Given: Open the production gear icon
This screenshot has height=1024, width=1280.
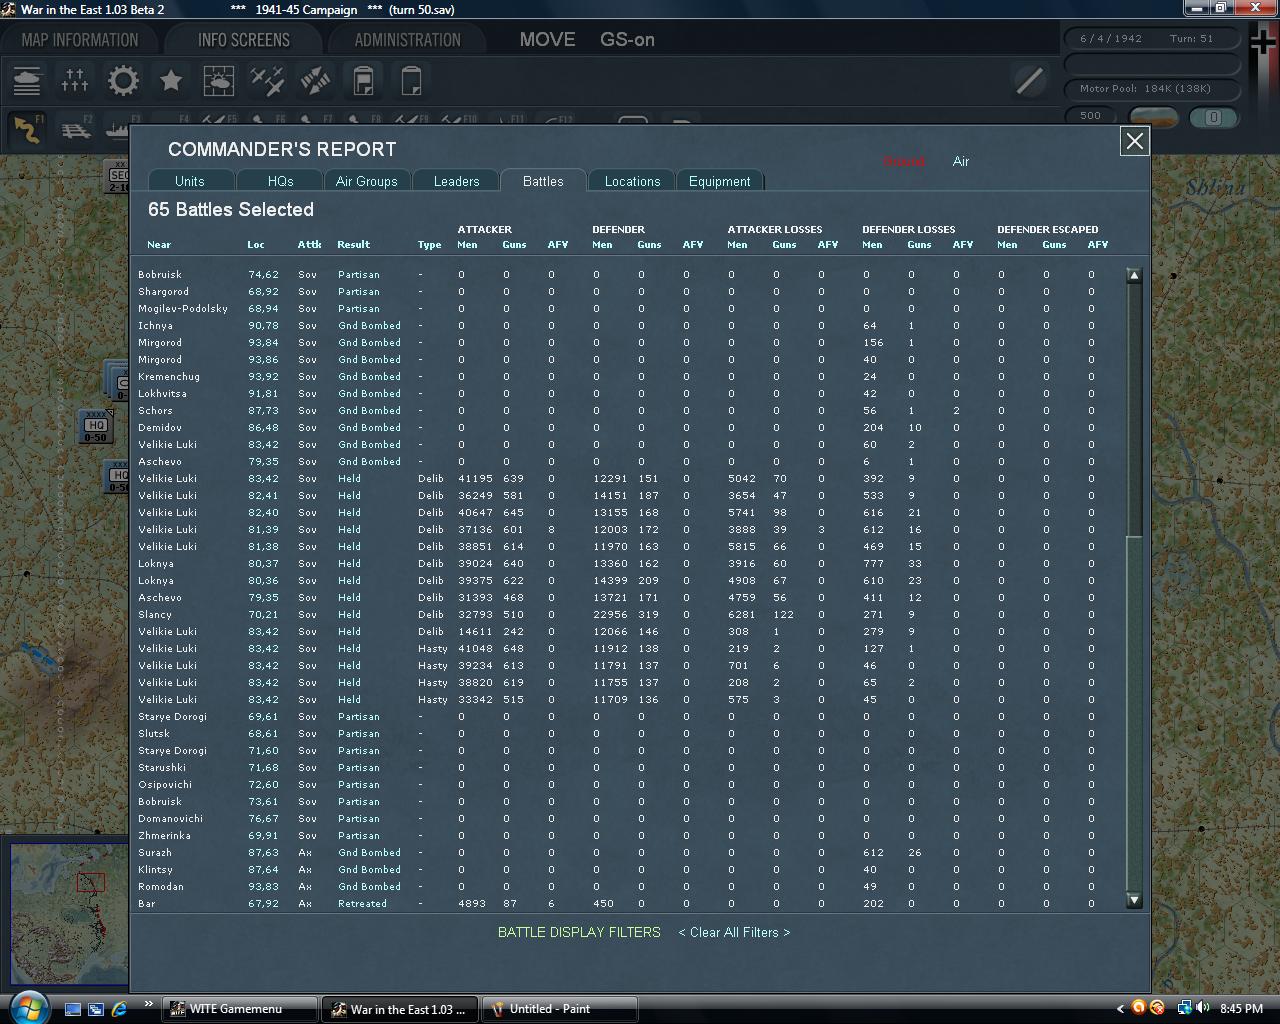Looking at the screenshot, I should (x=123, y=80).
